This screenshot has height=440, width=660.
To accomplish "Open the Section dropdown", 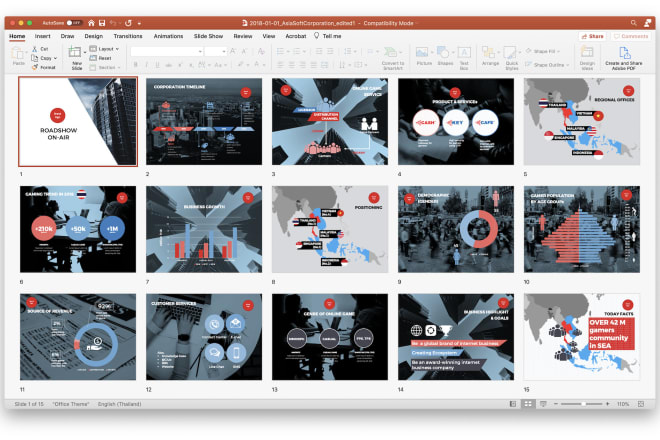I will 105,67.
